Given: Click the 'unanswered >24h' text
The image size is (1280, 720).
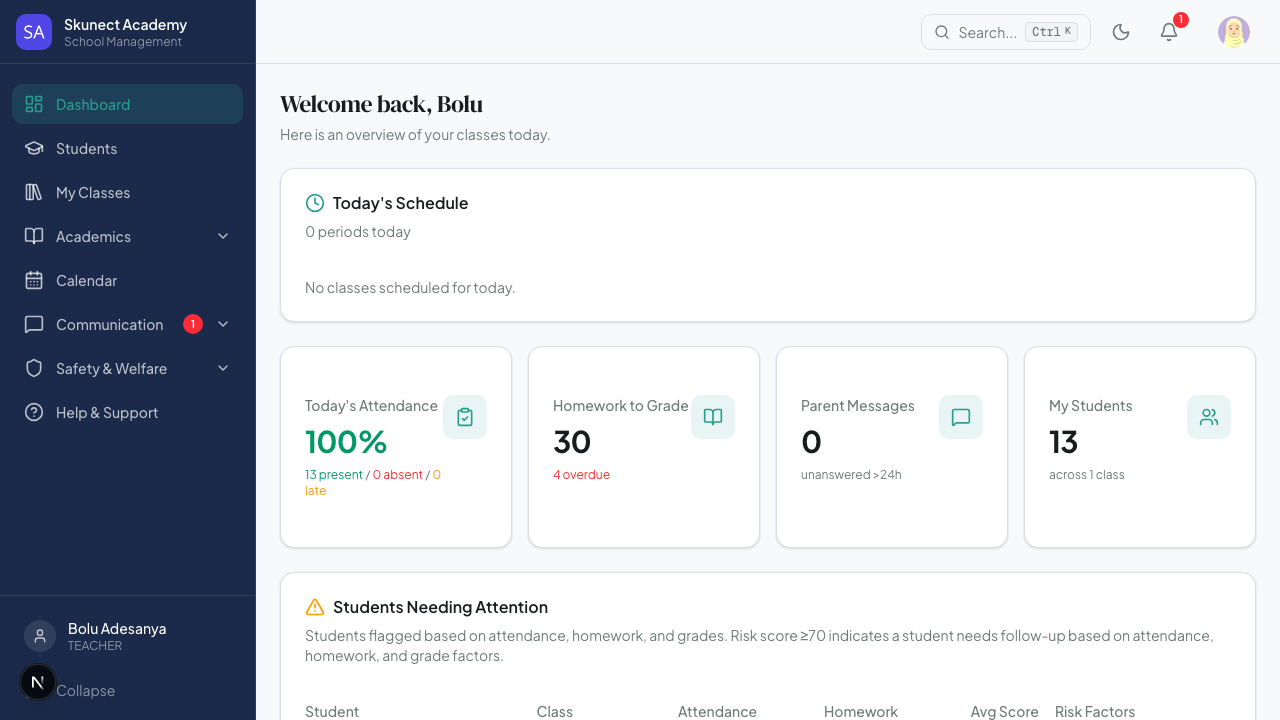Looking at the screenshot, I should click(x=851, y=475).
